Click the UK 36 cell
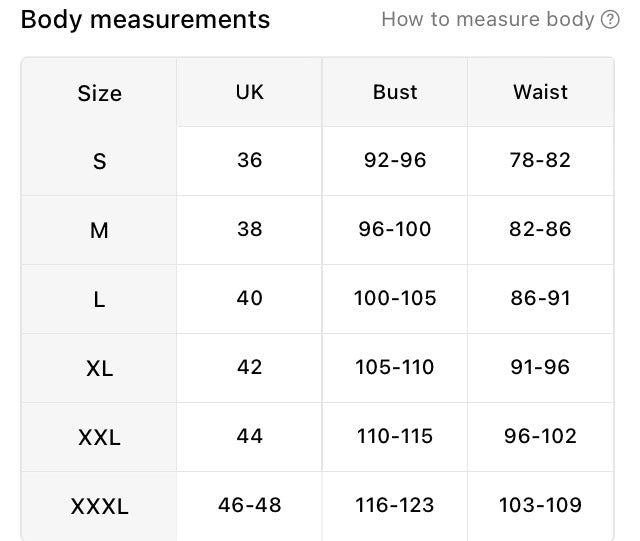This screenshot has height=541, width=640. tap(249, 160)
